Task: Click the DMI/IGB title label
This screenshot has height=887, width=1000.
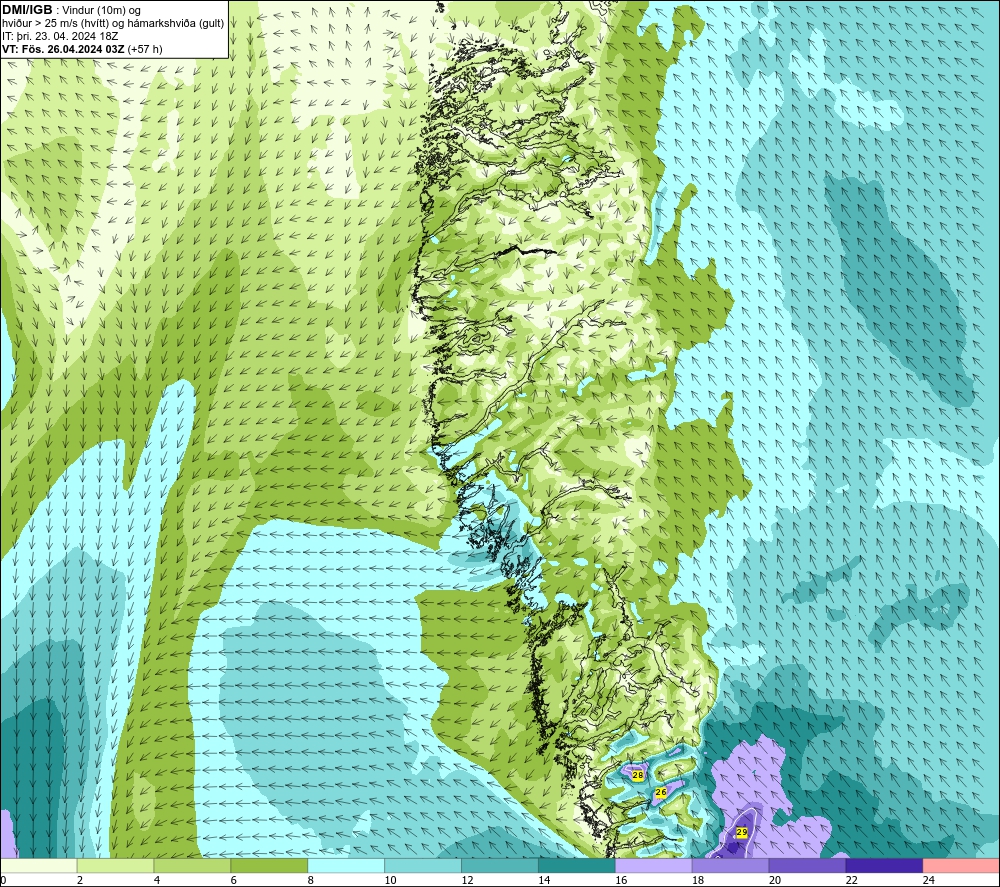Action: [x=27, y=10]
